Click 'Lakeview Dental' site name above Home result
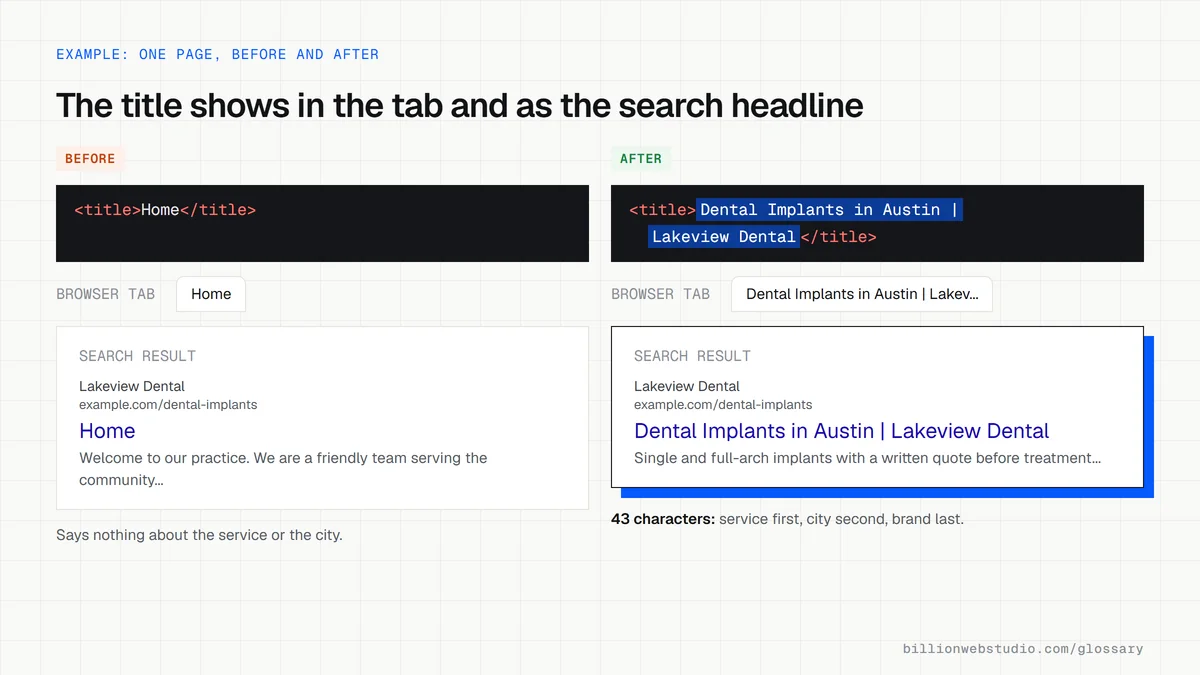This screenshot has height=675, width=1200. [x=132, y=386]
